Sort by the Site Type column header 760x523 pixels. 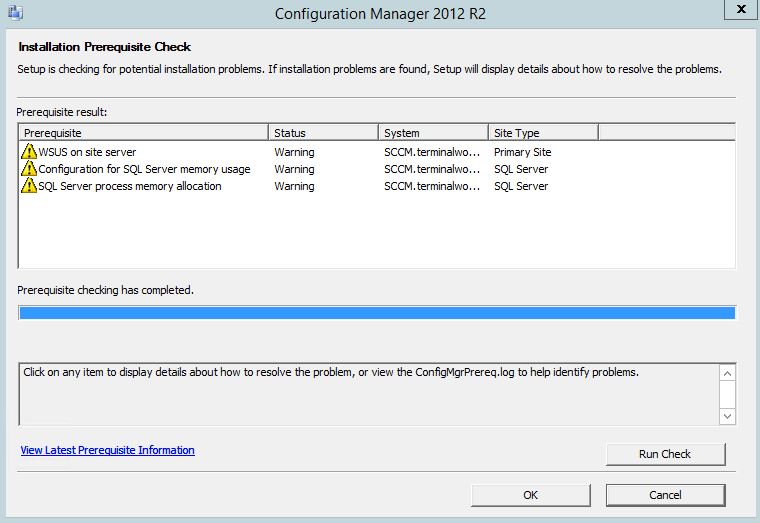(543, 133)
